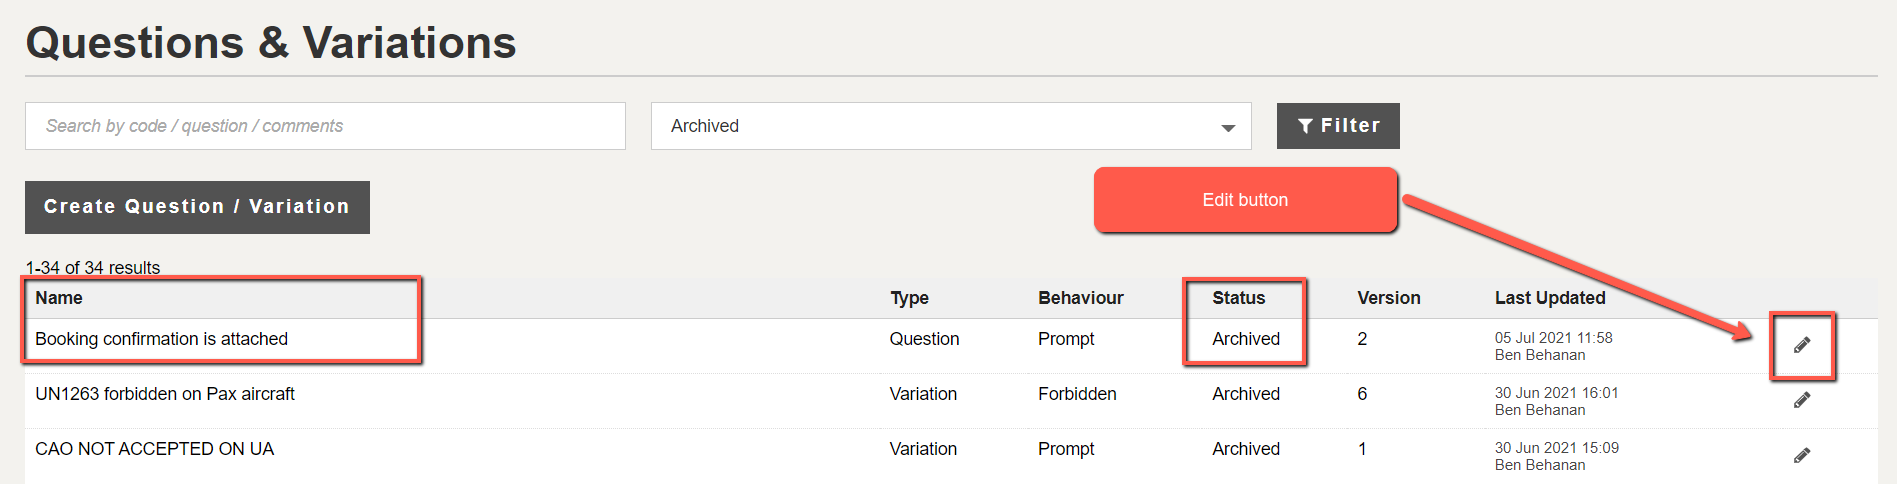Click the funnel icon in the Filter button

pyautogui.click(x=1305, y=126)
